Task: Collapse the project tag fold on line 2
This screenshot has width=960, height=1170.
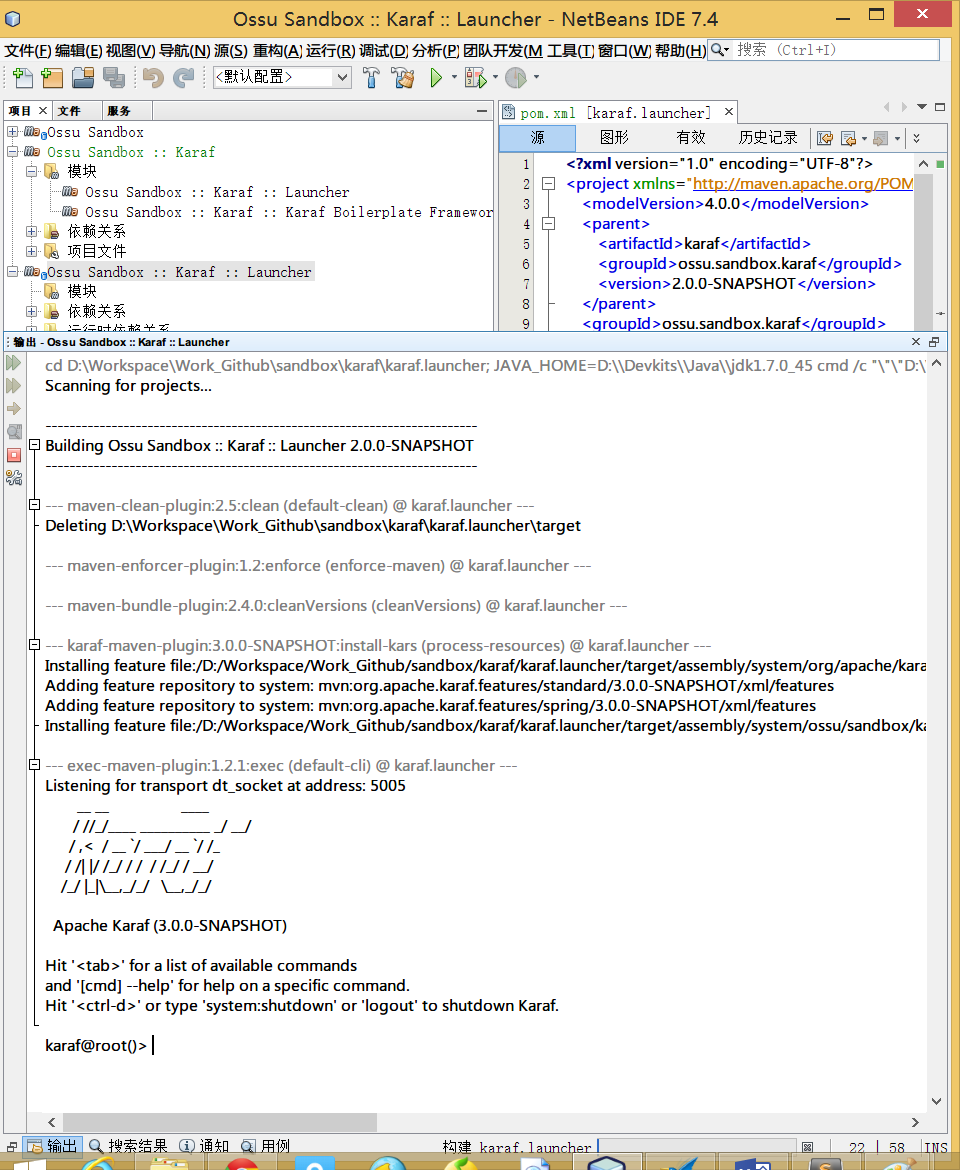Action: 548,184
